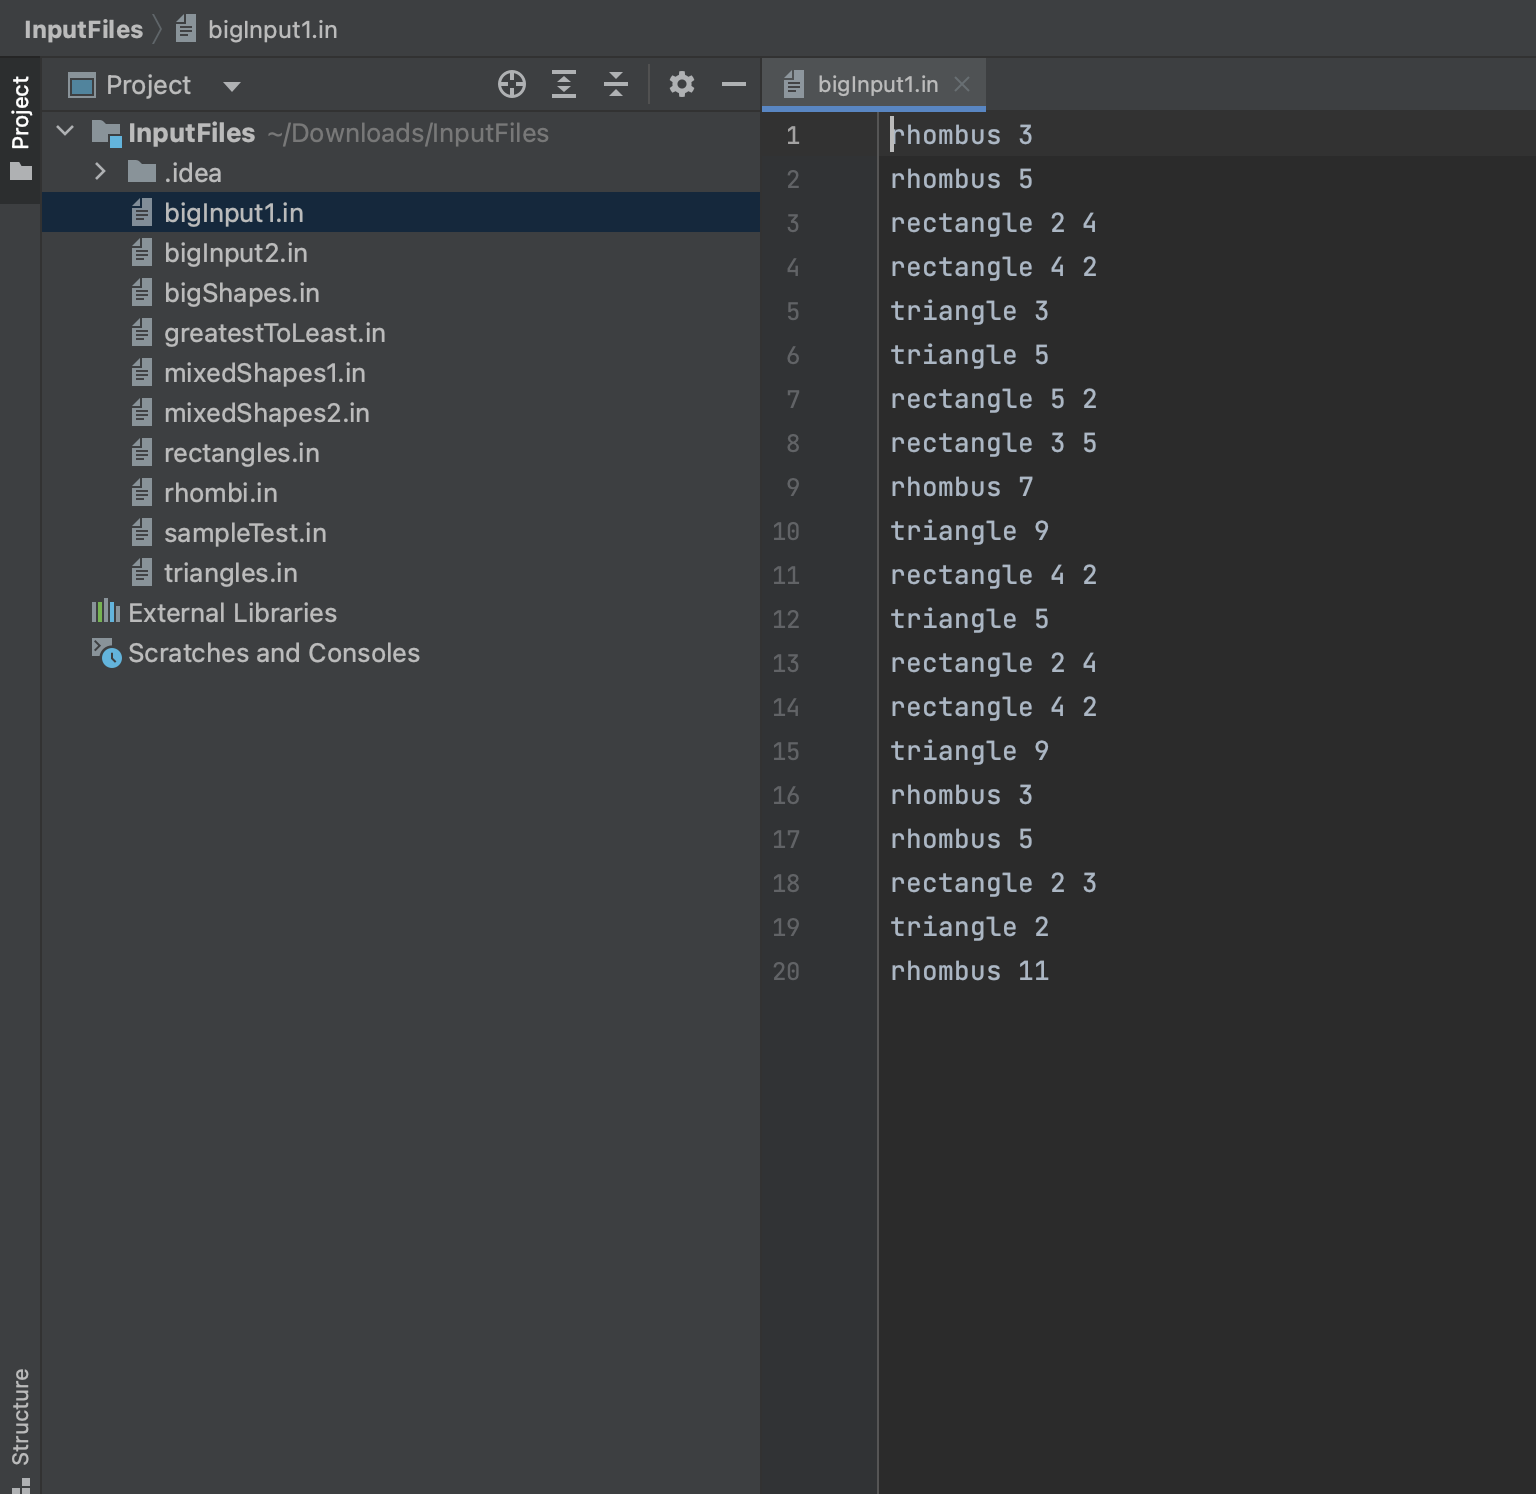Click line number 10 in the editor gutter
The height and width of the screenshot is (1494, 1536).
point(786,531)
